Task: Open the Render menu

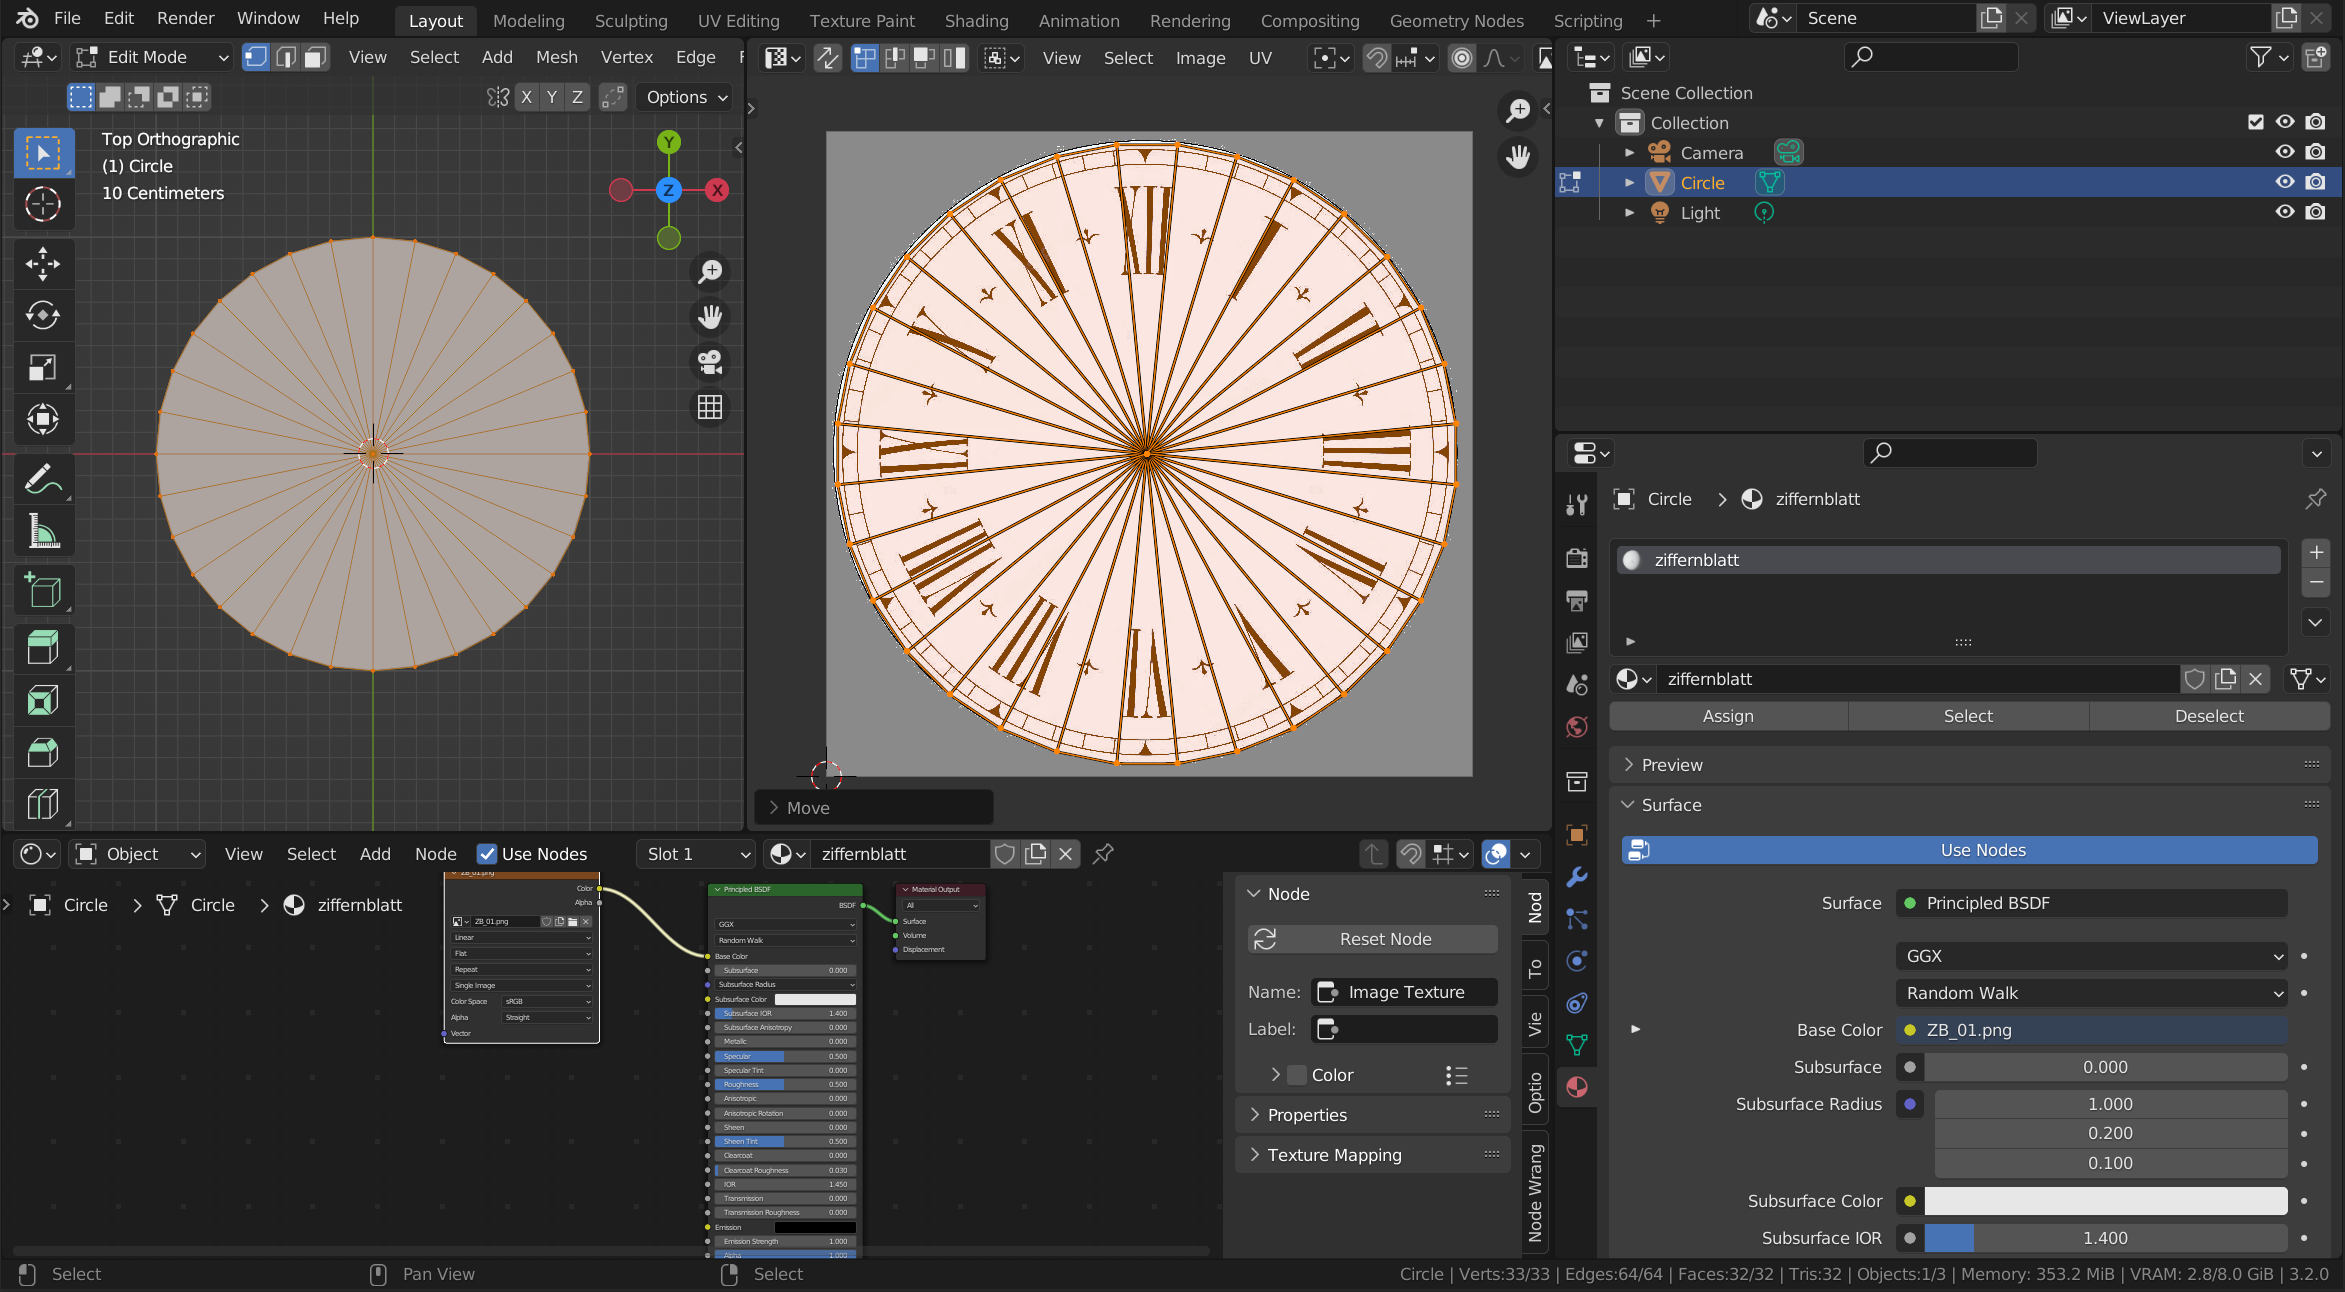Action: pos(185,18)
